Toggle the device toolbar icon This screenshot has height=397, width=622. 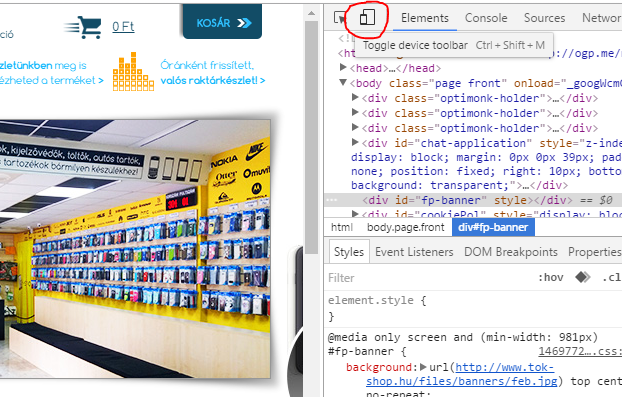point(367,18)
